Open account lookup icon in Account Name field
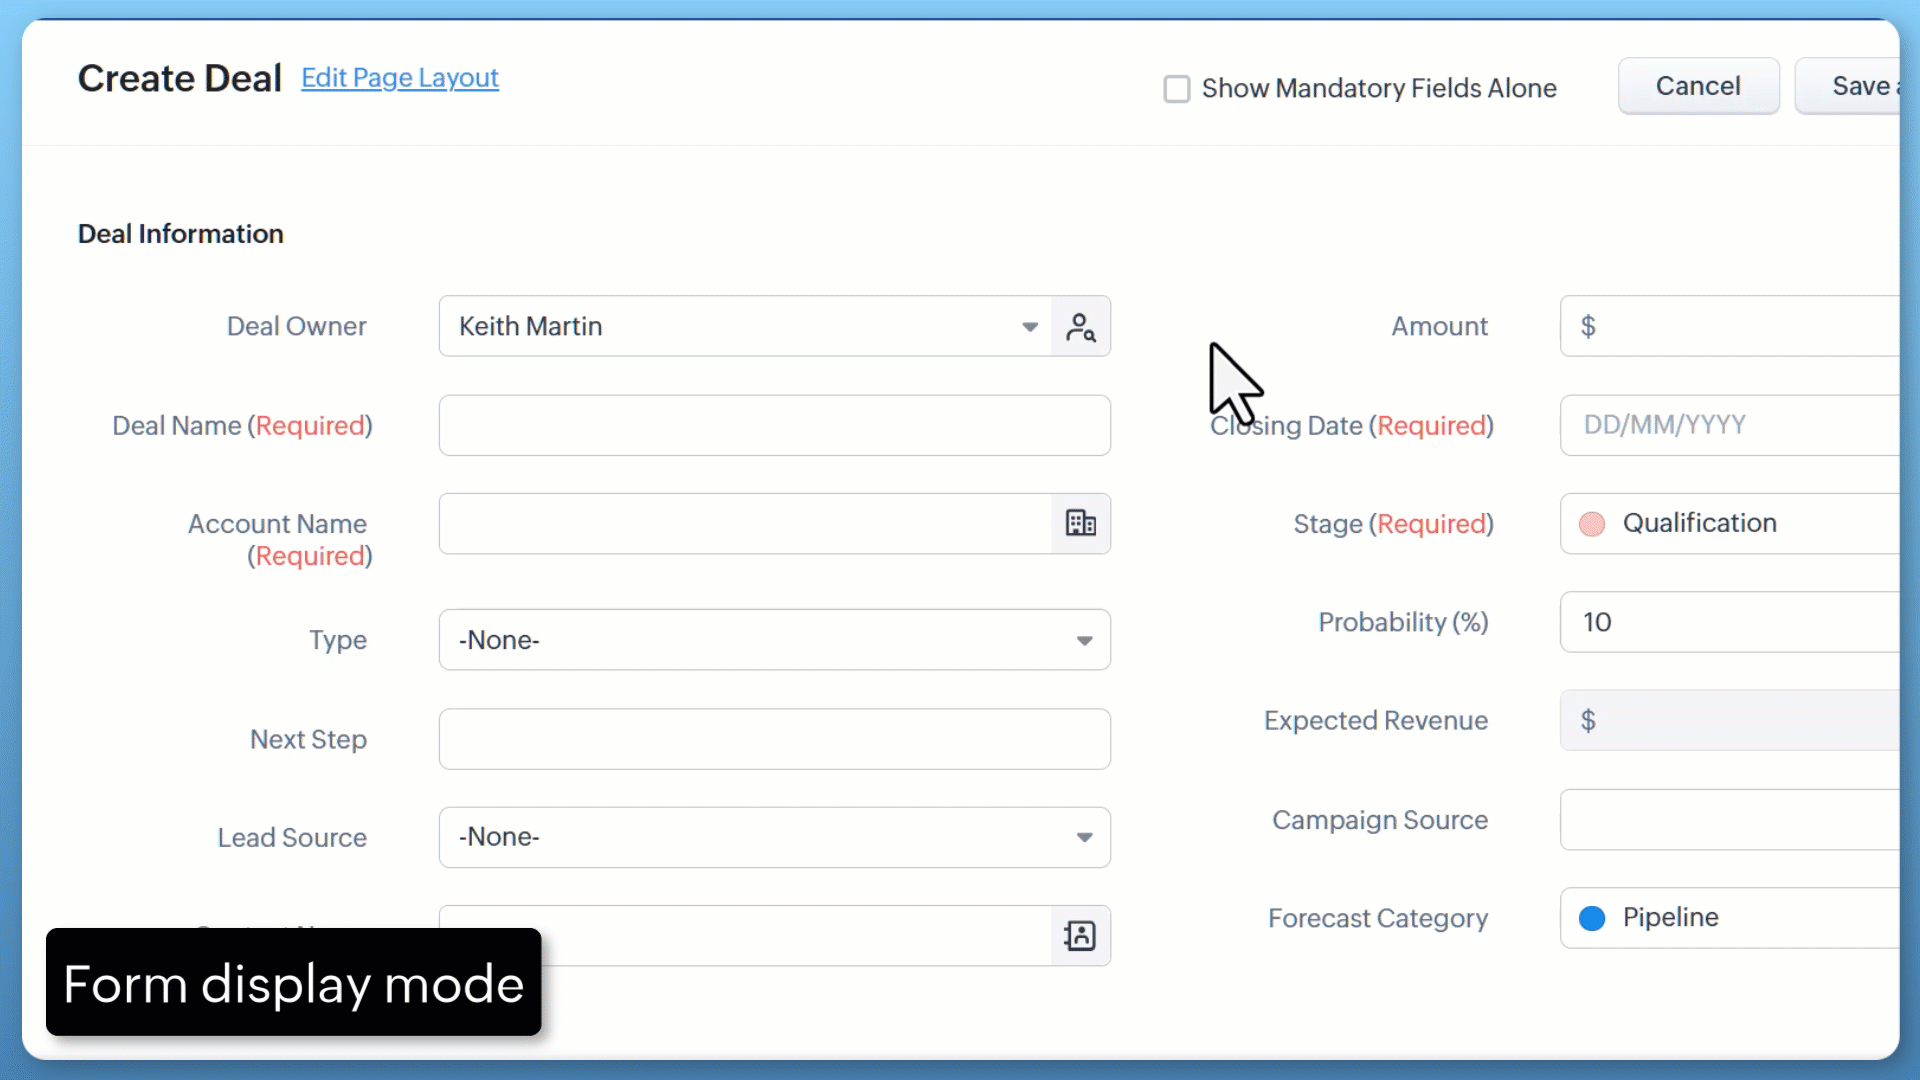Image resolution: width=1920 pixels, height=1080 pixels. tap(1080, 523)
